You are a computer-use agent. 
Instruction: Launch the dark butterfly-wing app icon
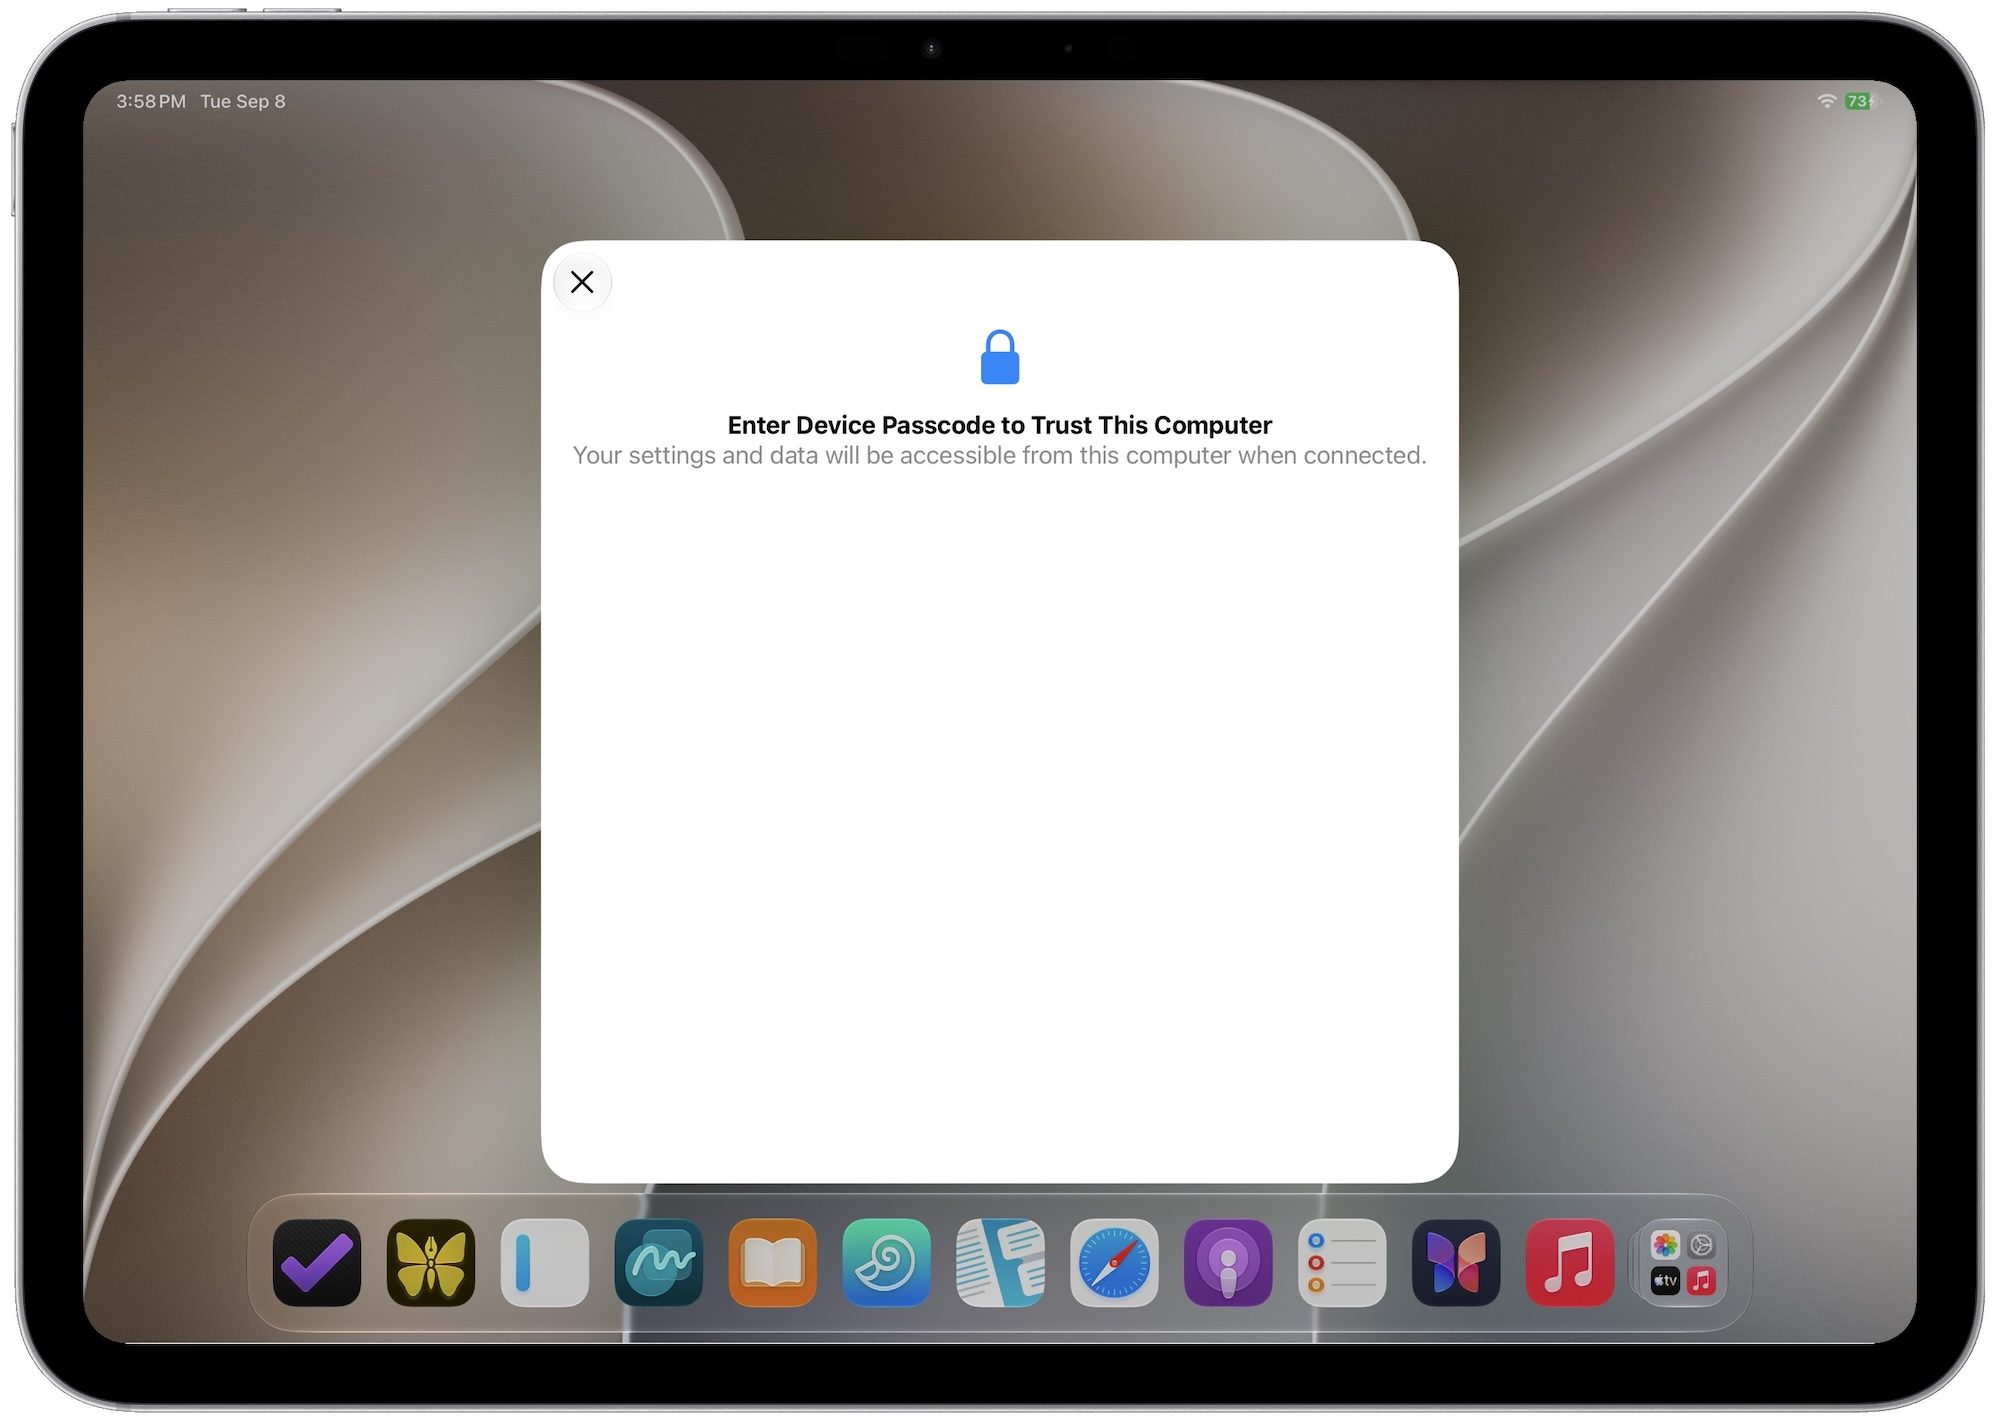tap(1457, 1263)
